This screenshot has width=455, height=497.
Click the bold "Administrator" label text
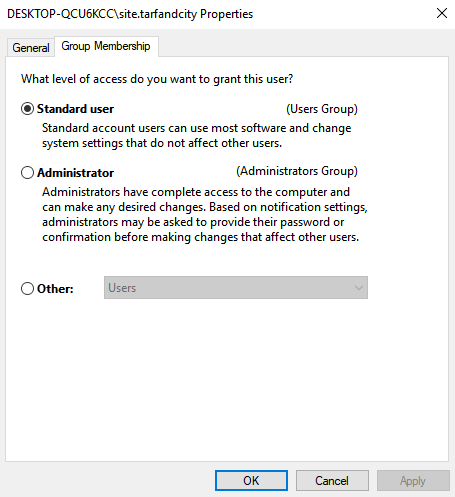pyautogui.click(x=75, y=173)
